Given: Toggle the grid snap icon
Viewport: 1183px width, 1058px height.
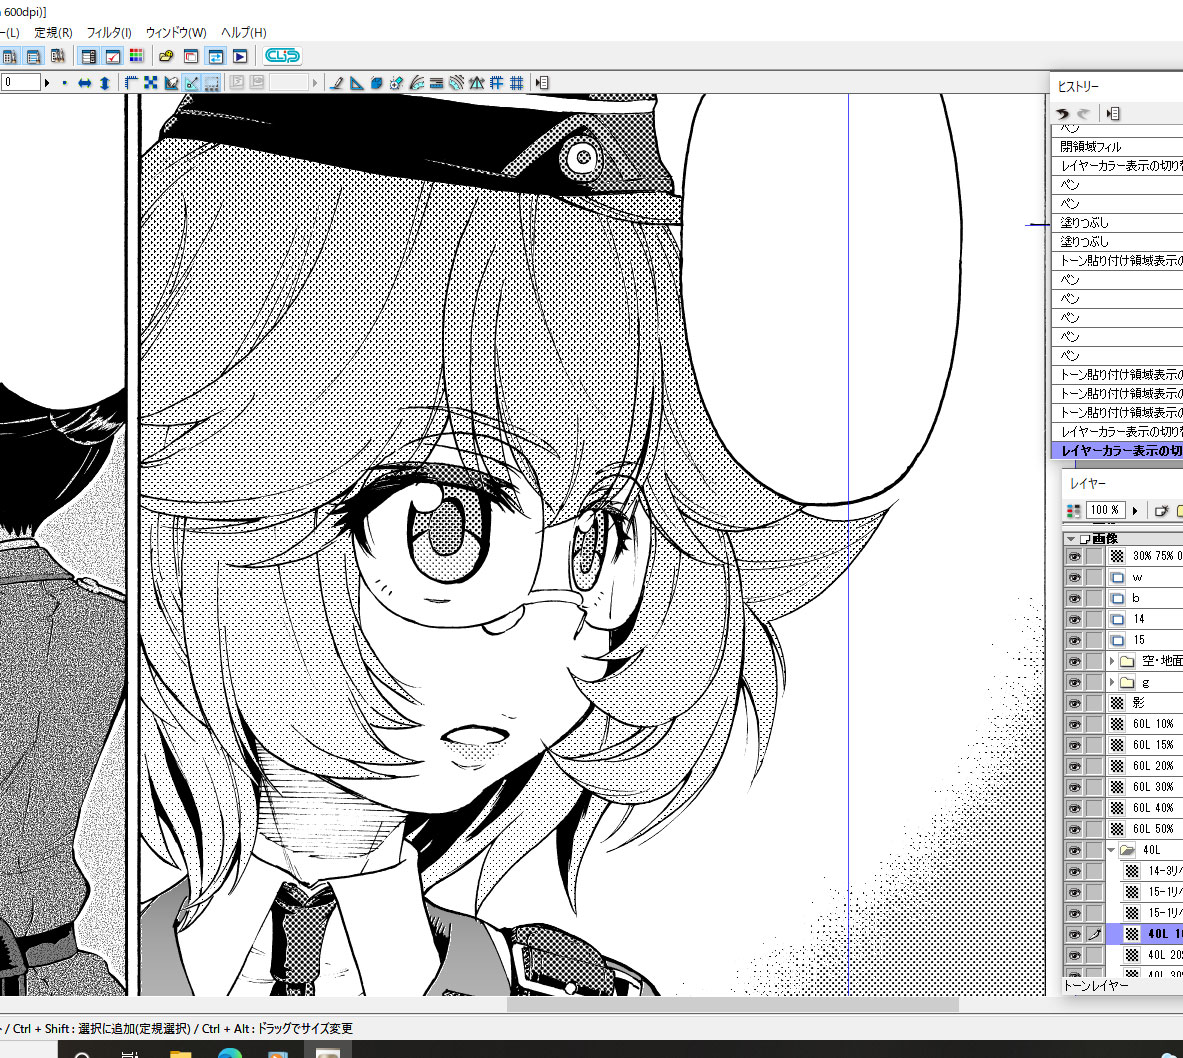Looking at the screenshot, I should [516, 83].
